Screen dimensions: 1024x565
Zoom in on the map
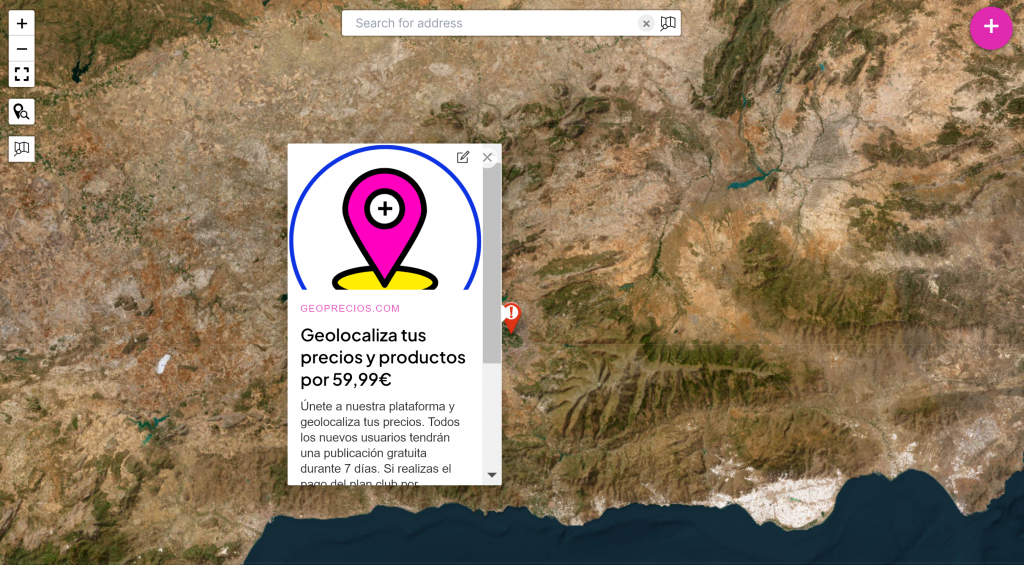pyautogui.click(x=22, y=23)
